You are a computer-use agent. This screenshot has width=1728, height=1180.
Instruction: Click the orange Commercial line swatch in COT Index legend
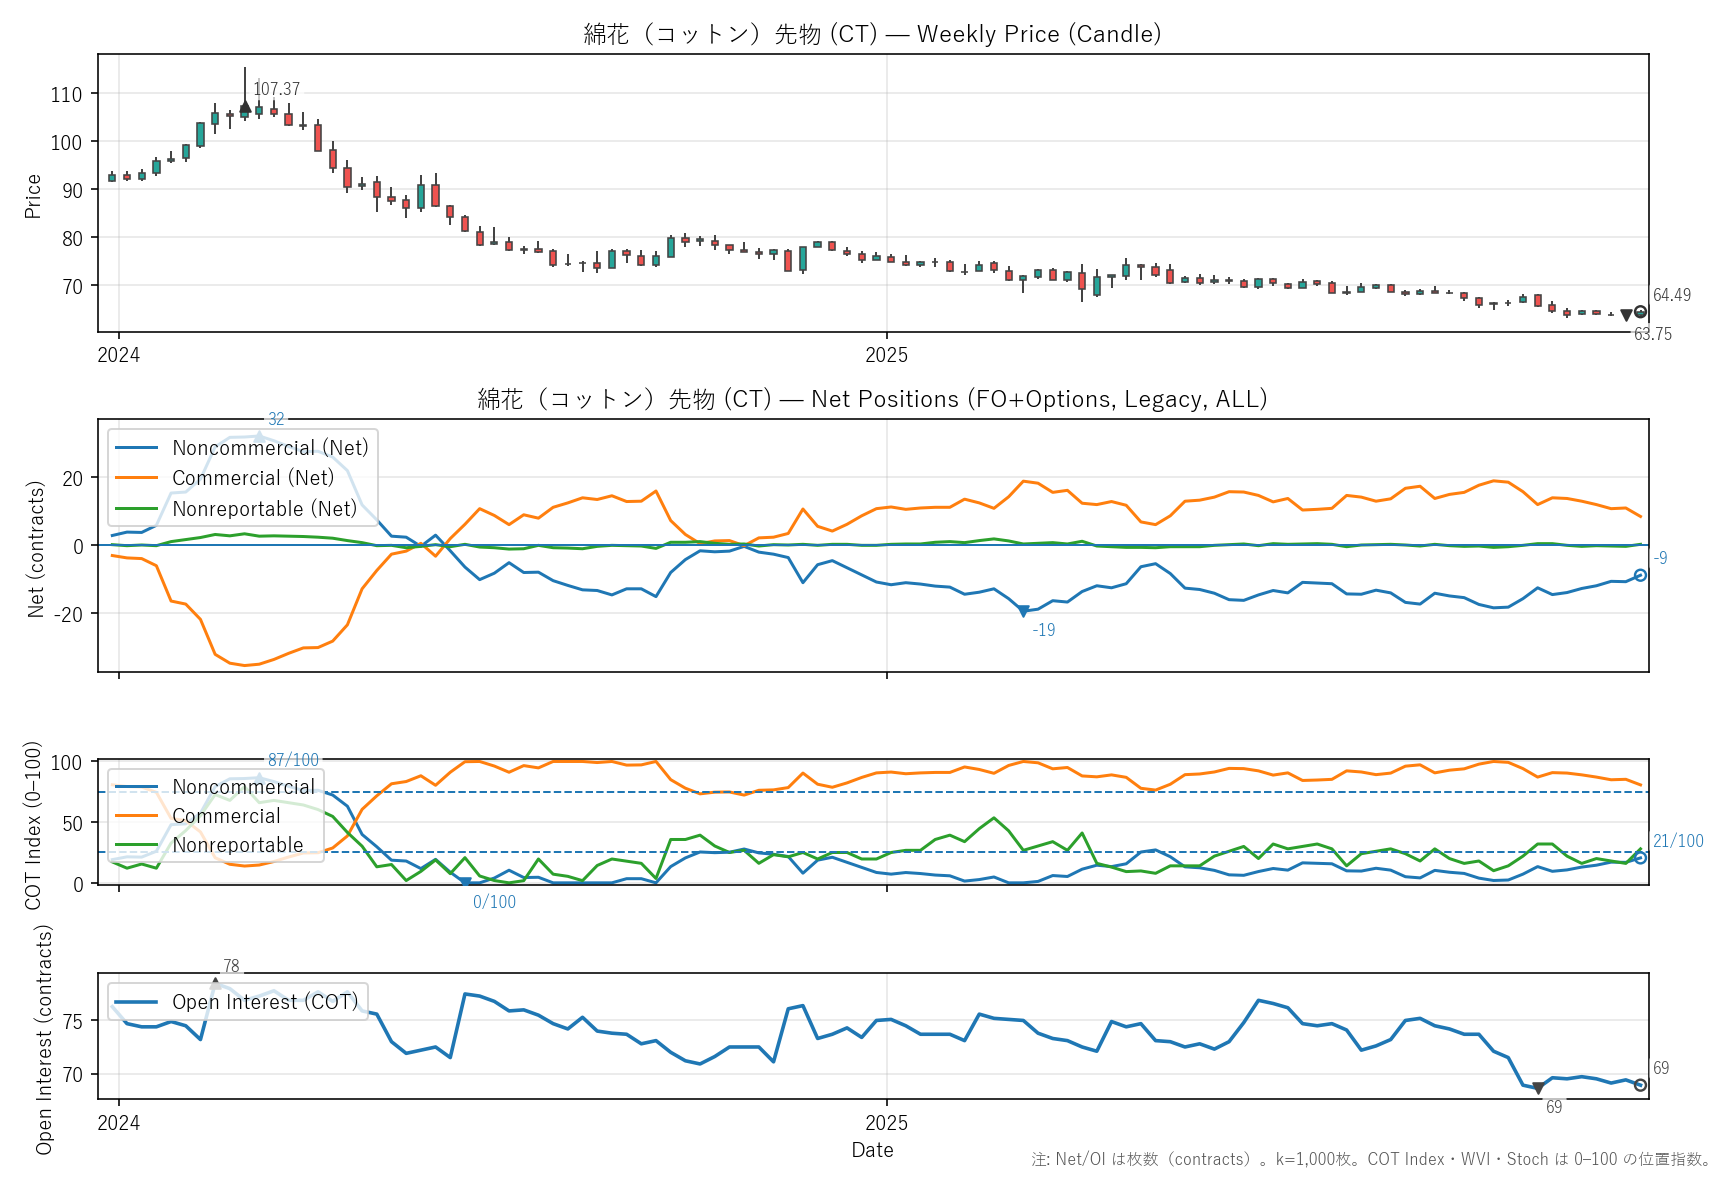point(136,816)
